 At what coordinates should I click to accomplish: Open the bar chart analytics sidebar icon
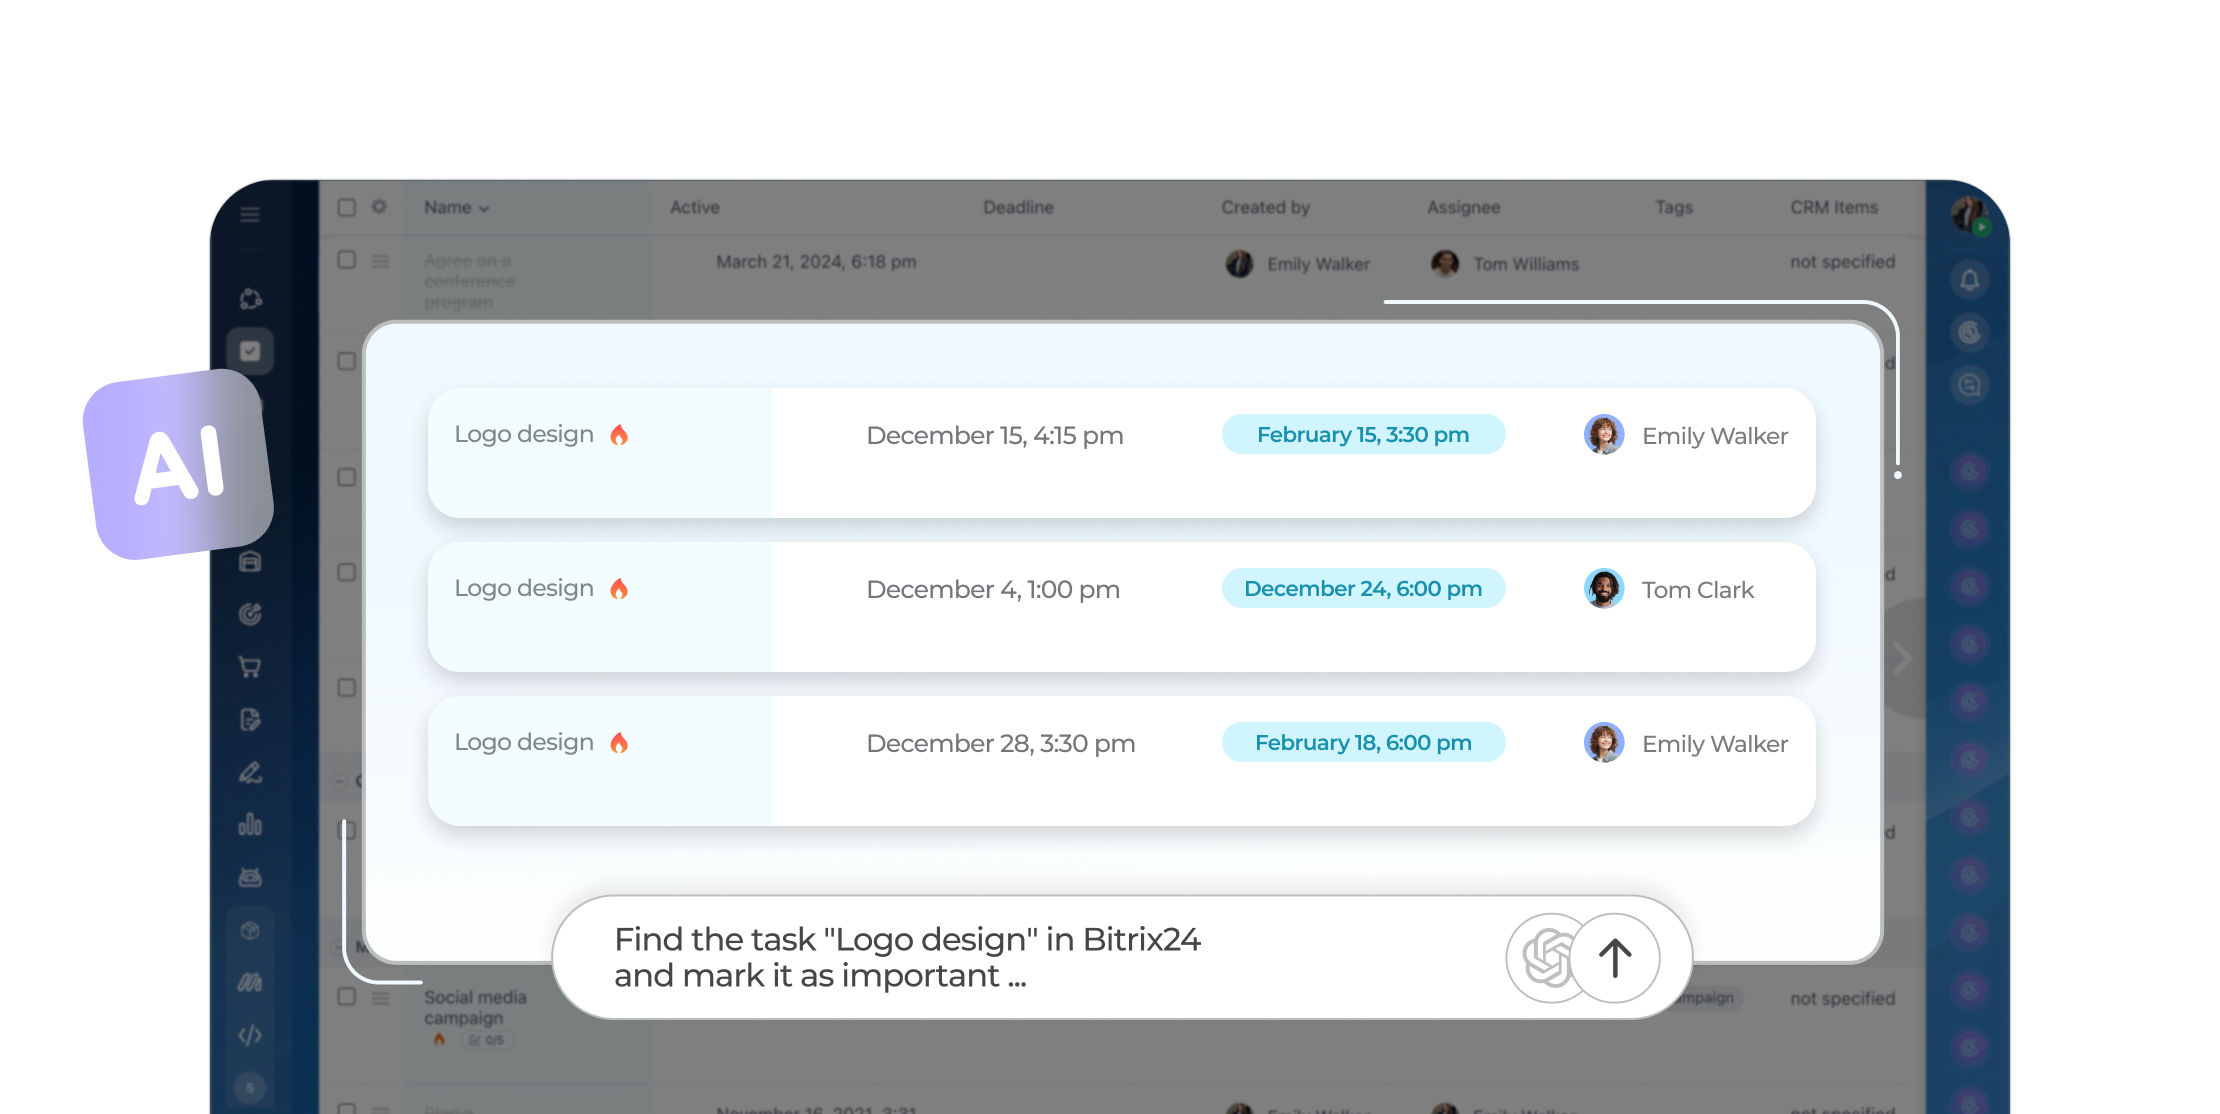click(250, 825)
